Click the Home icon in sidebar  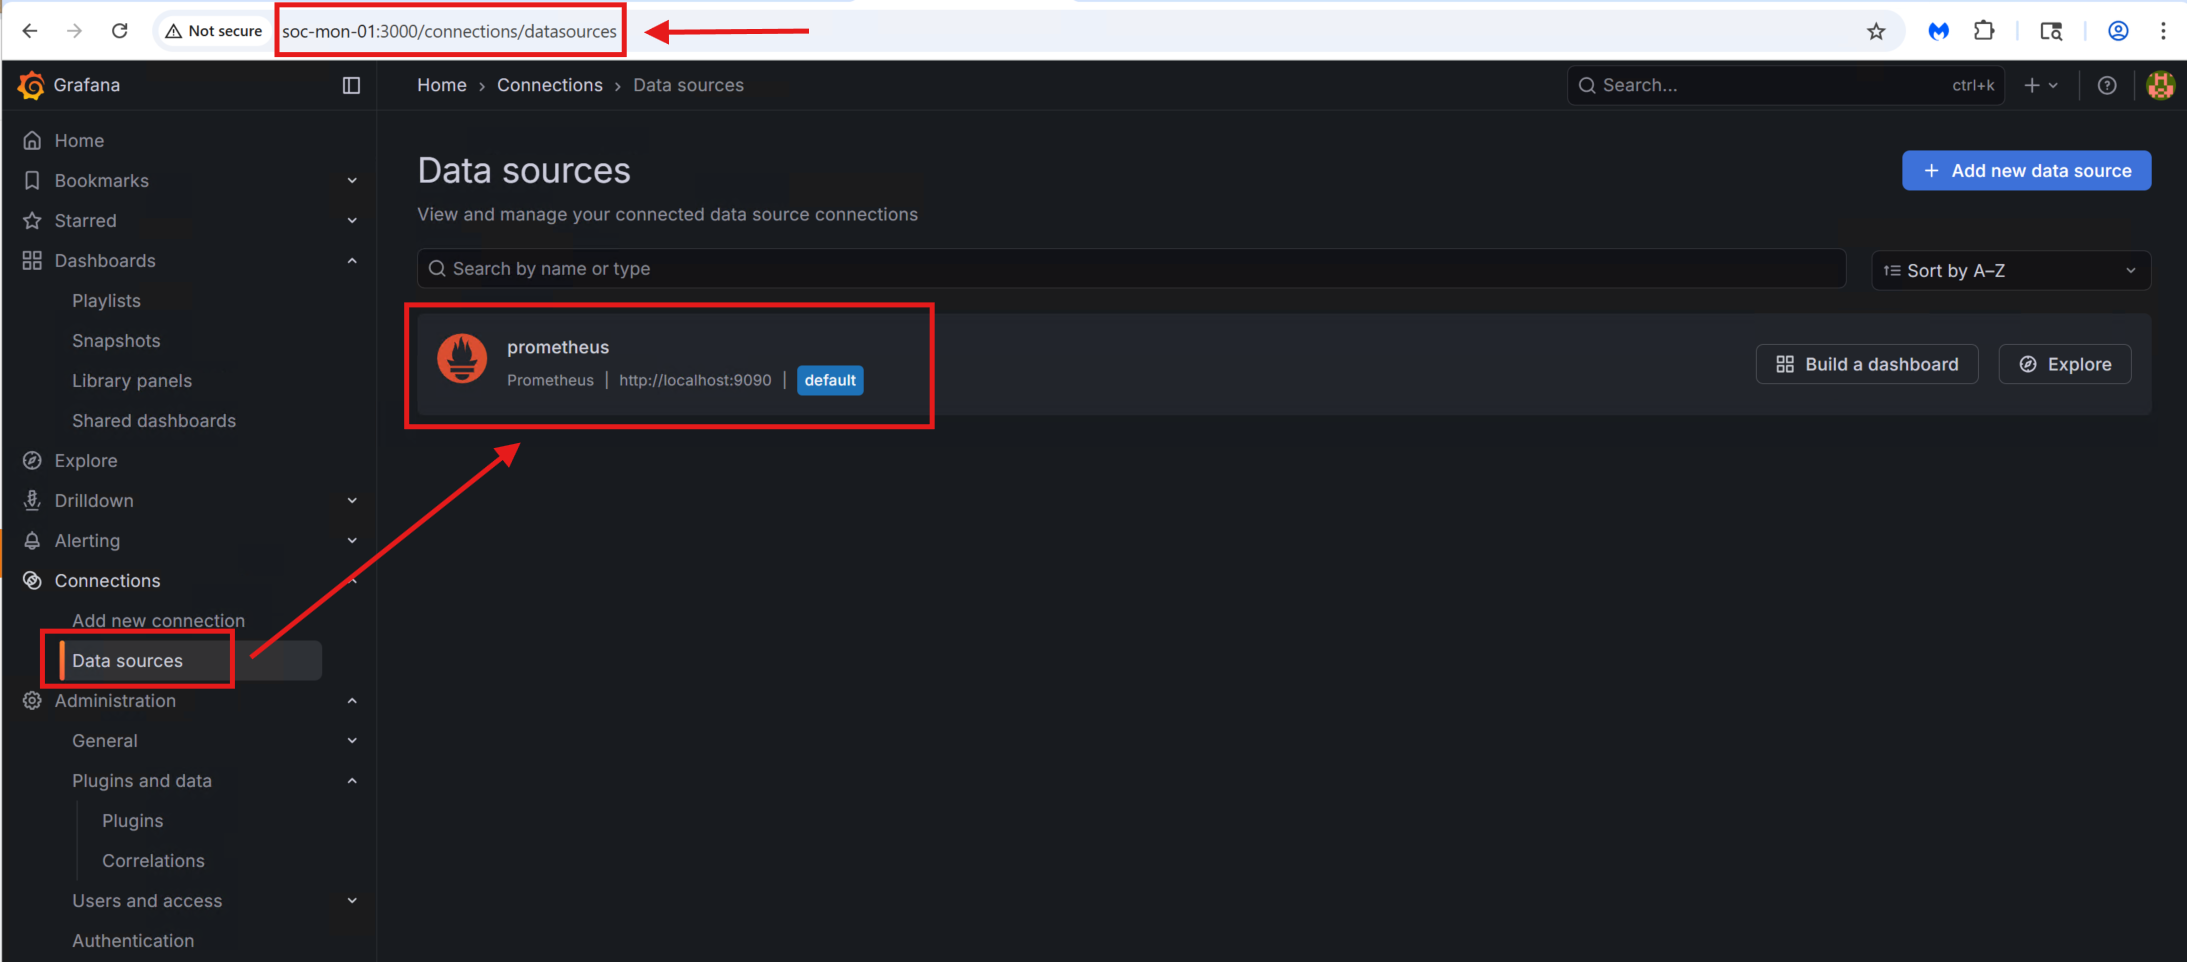click(32, 141)
